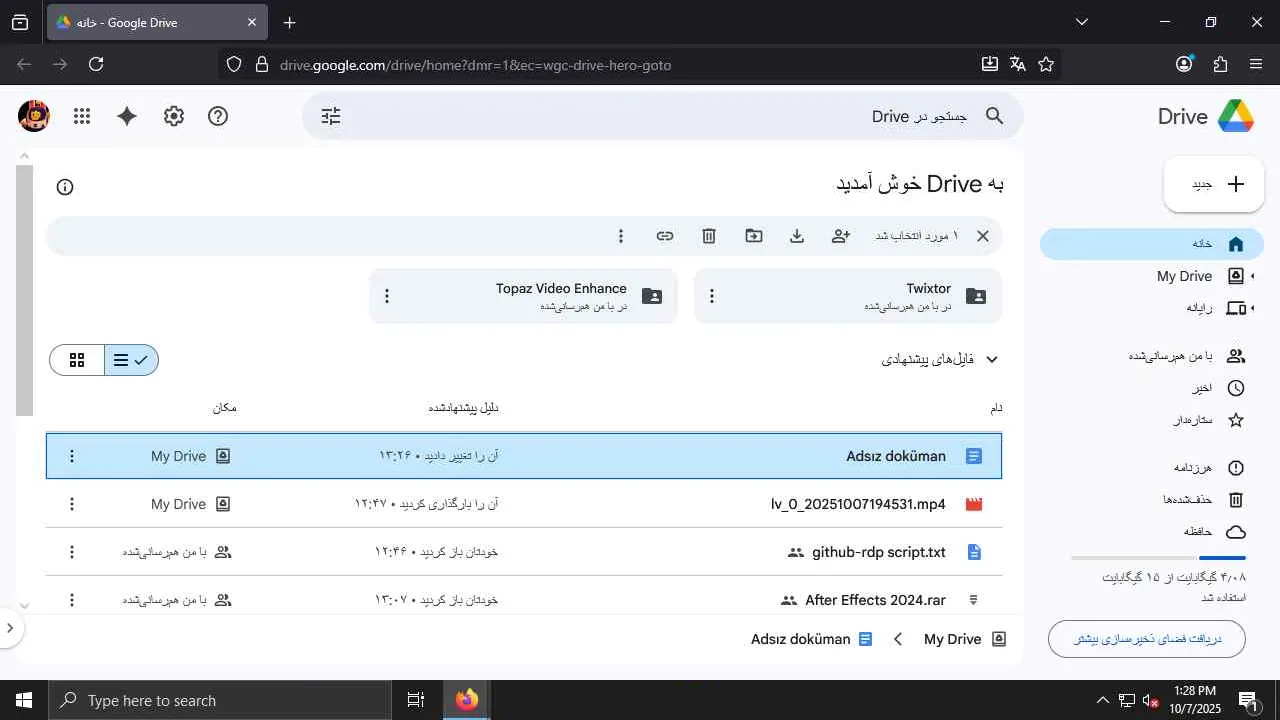The width and height of the screenshot is (1280, 720).
Task: Click the Google account avatar in Drive
Action: click(34, 116)
